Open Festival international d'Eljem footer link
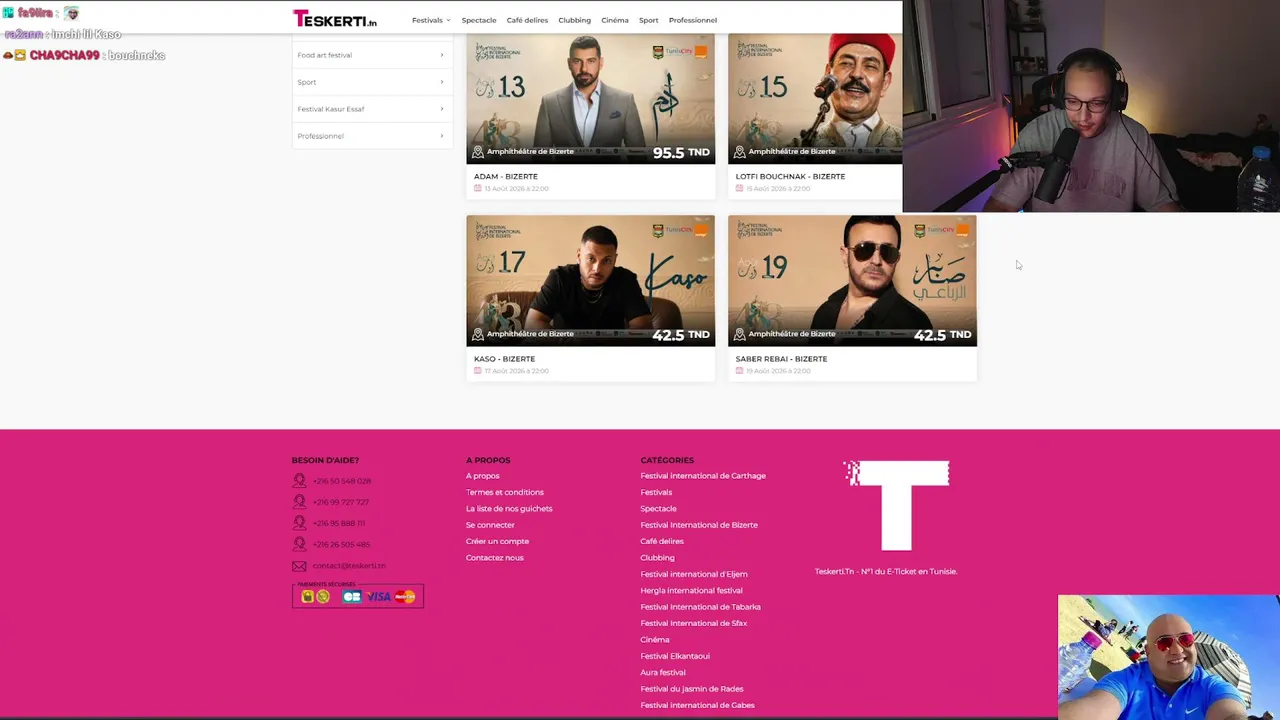The image size is (1280, 720). tap(694, 574)
